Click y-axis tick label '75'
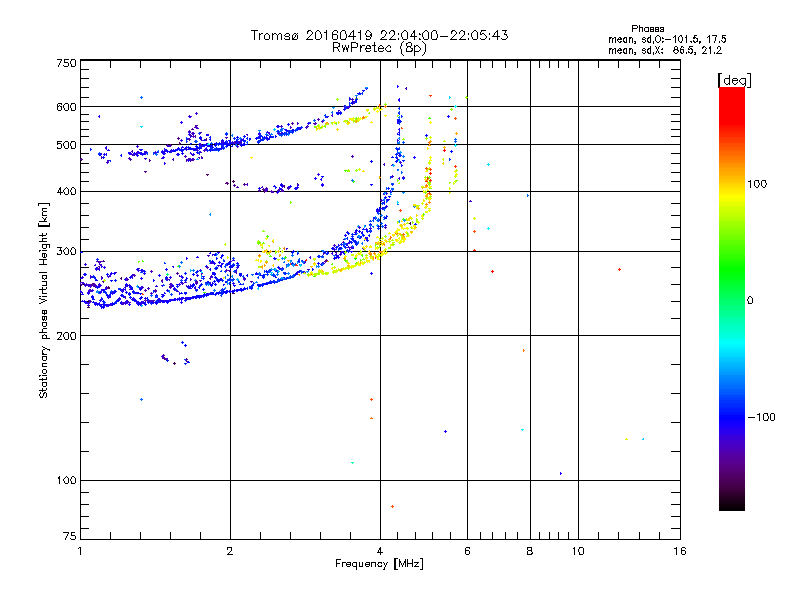The image size is (800, 600). (x=70, y=536)
